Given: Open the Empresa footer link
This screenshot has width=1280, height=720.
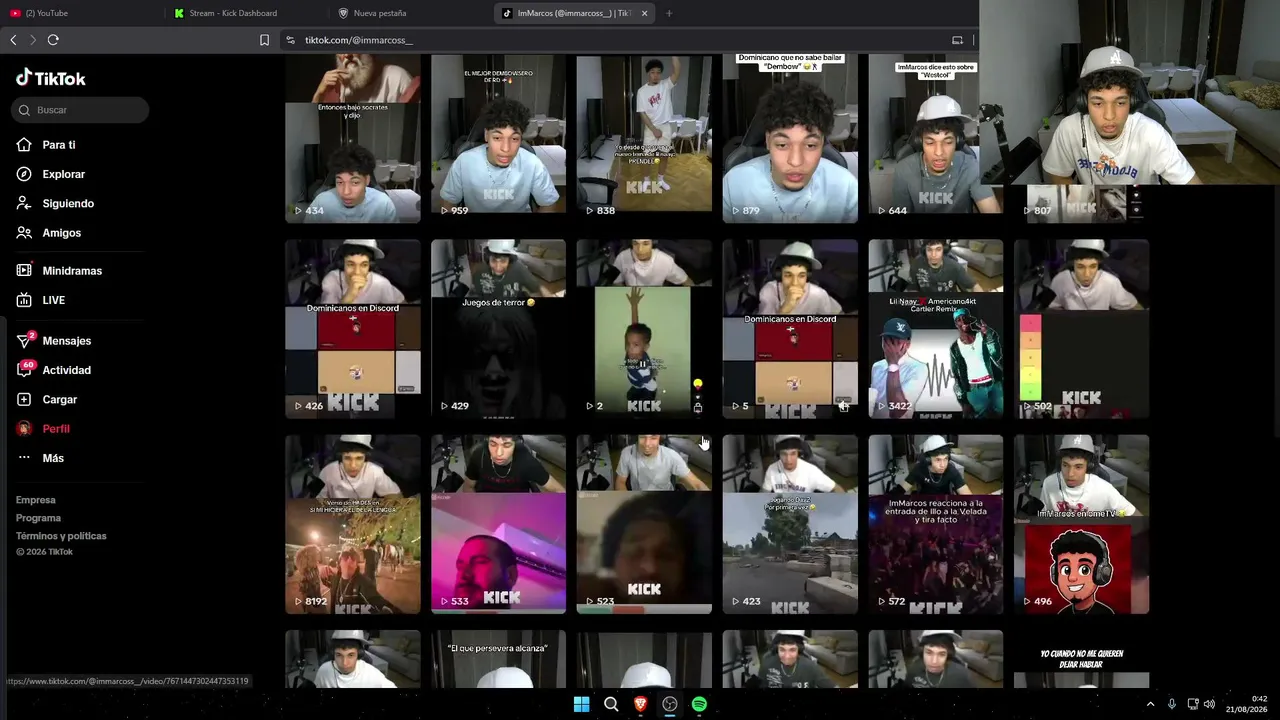Looking at the screenshot, I should (x=36, y=500).
